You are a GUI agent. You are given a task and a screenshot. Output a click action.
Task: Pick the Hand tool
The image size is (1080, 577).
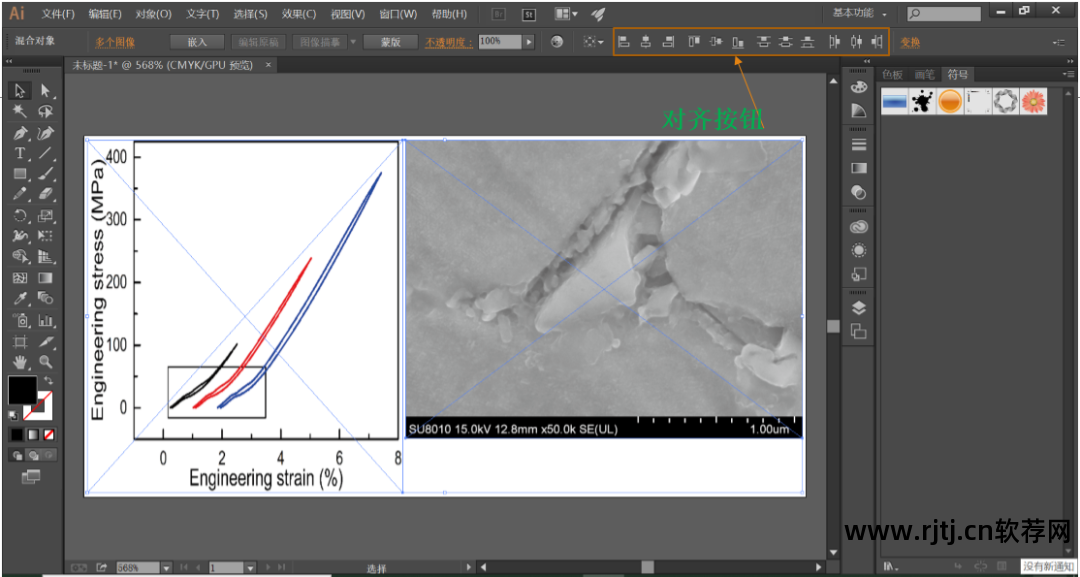[20, 361]
